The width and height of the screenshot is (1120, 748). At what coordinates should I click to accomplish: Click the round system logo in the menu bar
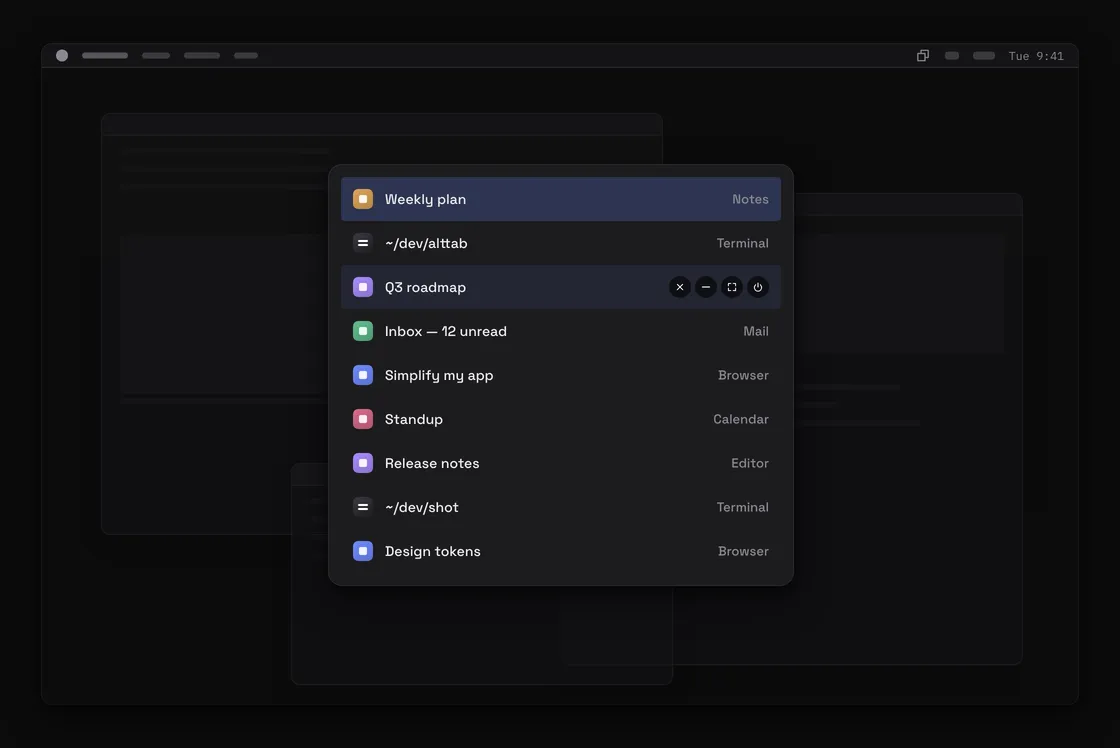[62, 56]
